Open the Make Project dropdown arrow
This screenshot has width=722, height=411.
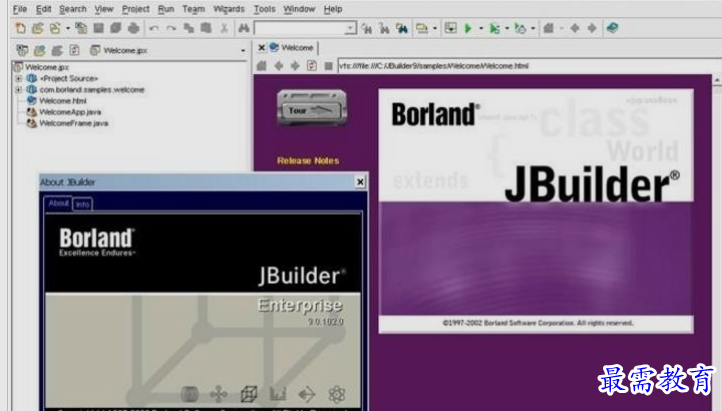click(435, 29)
